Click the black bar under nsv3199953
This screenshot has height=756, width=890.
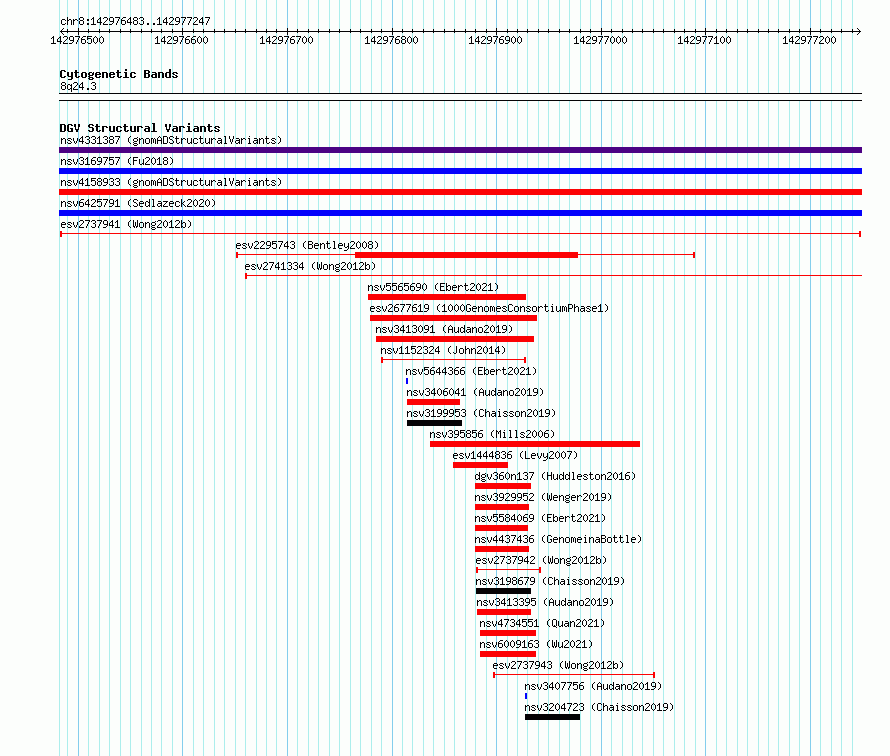[x=434, y=423]
